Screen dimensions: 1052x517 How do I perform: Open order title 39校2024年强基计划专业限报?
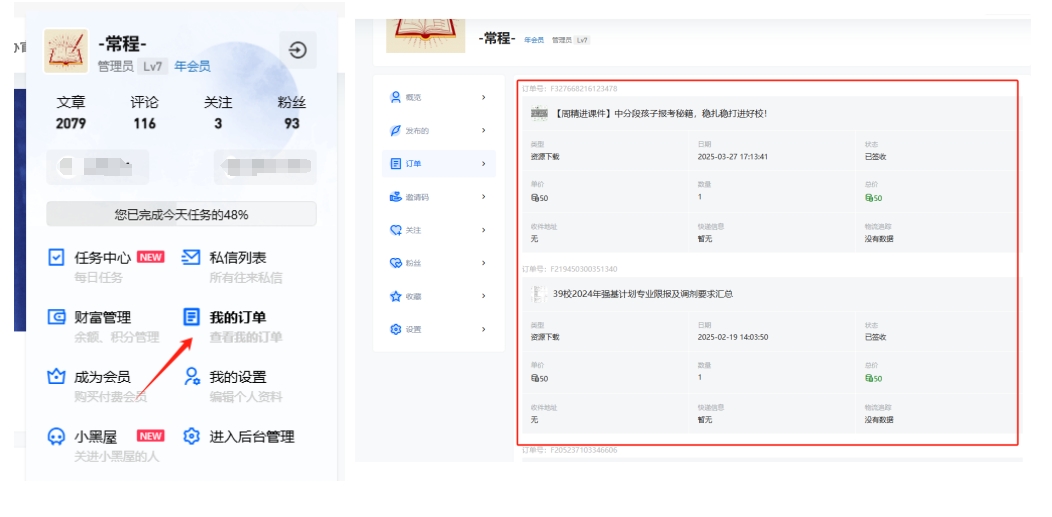643,294
